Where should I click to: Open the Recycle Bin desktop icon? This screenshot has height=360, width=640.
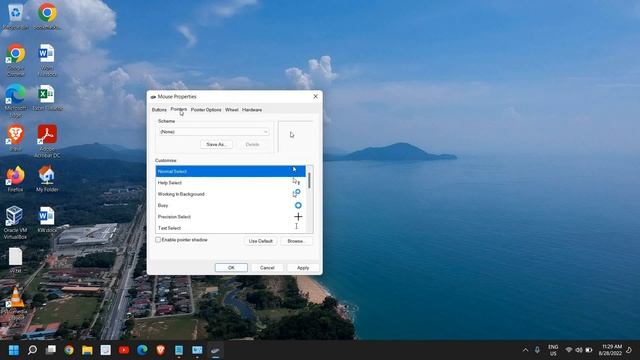(16, 16)
